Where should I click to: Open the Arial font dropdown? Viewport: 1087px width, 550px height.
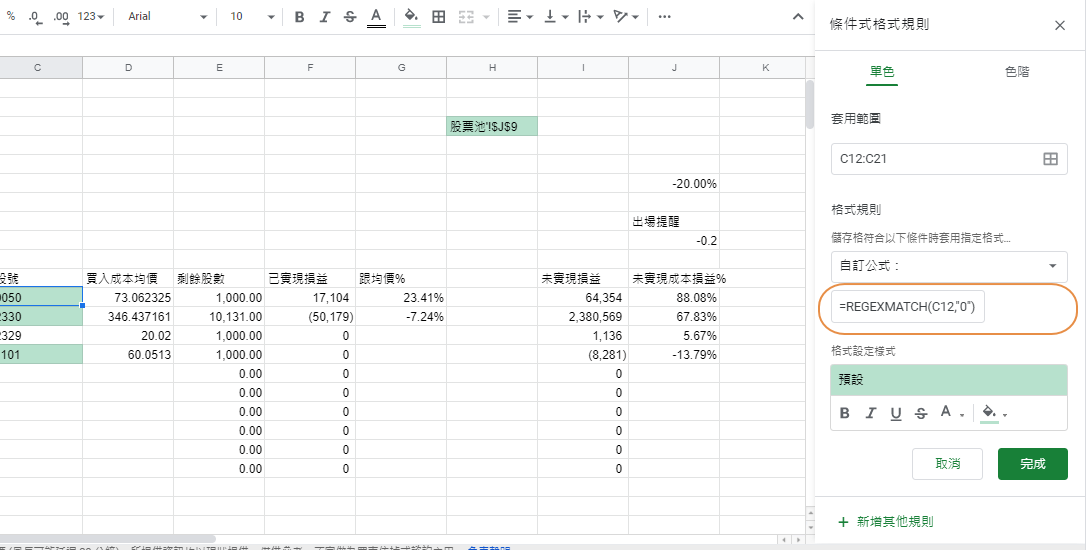point(167,17)
